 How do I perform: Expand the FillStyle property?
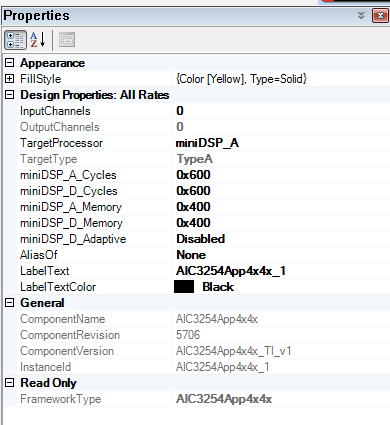[10, 79]
